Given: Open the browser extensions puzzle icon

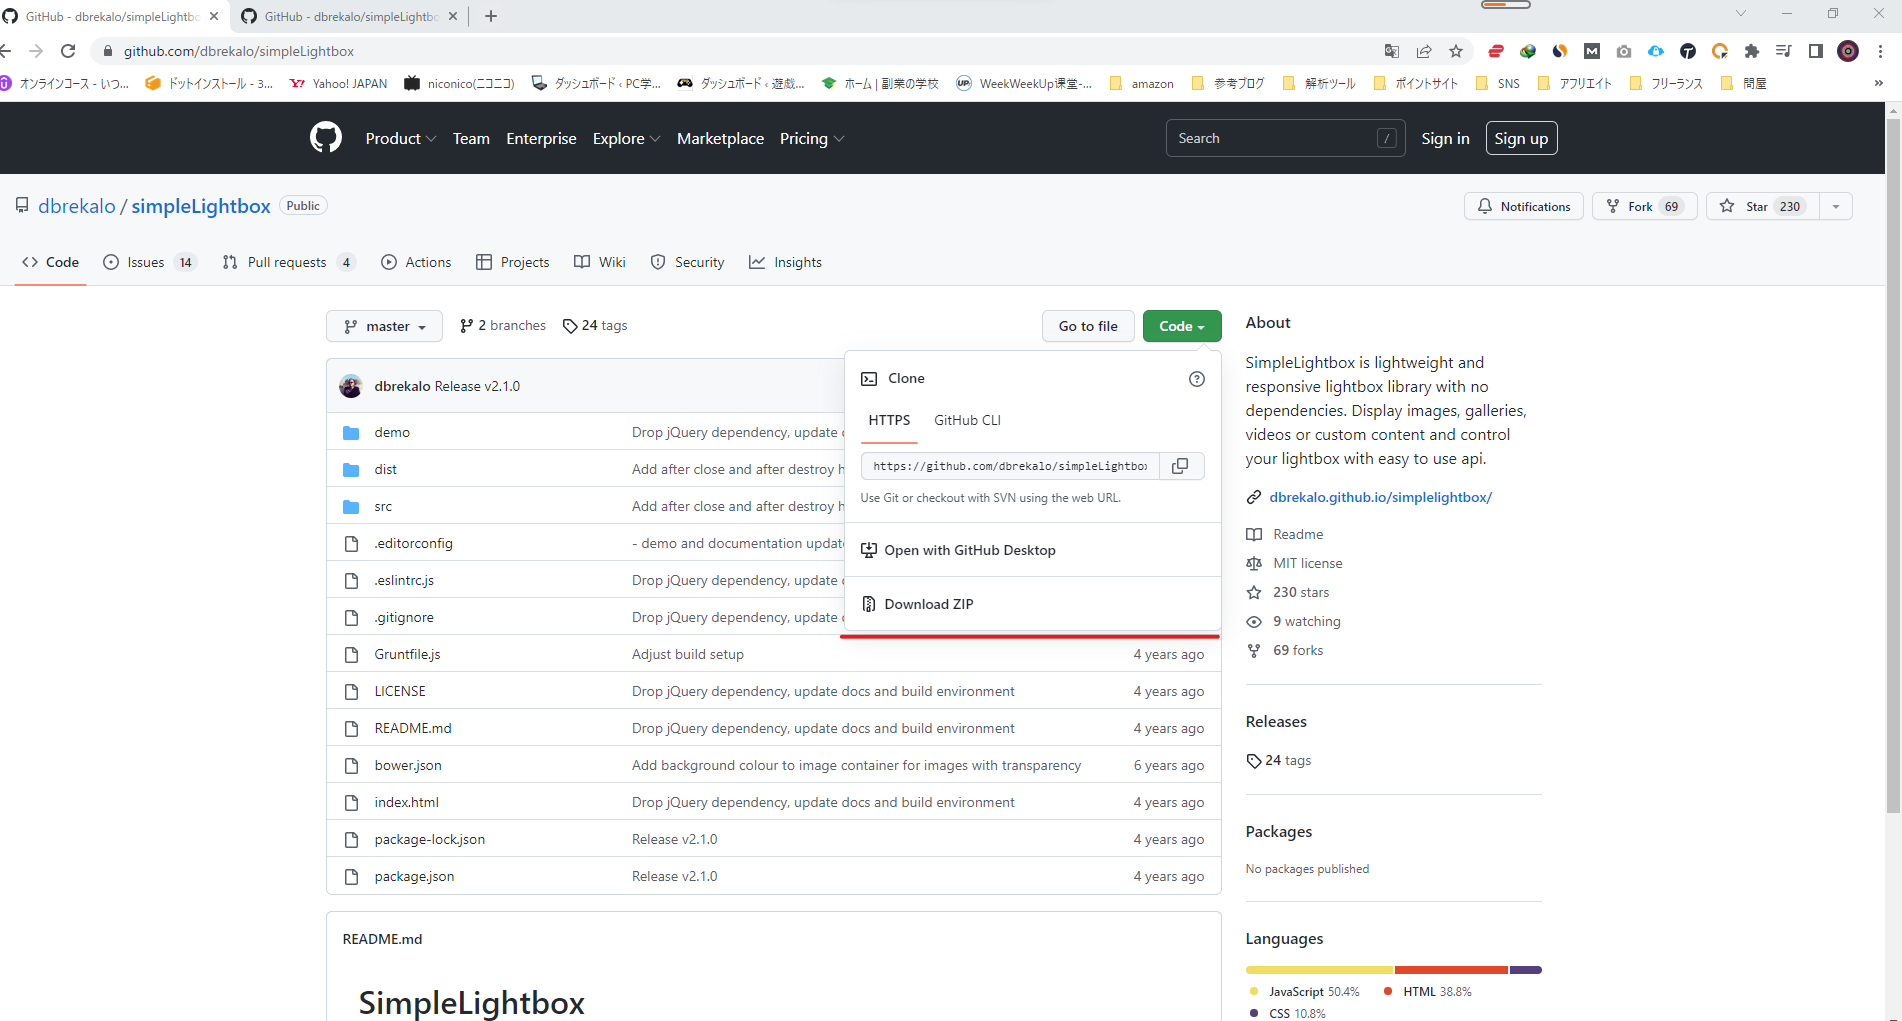Looking at the screenshot, I should [1752, 51].
